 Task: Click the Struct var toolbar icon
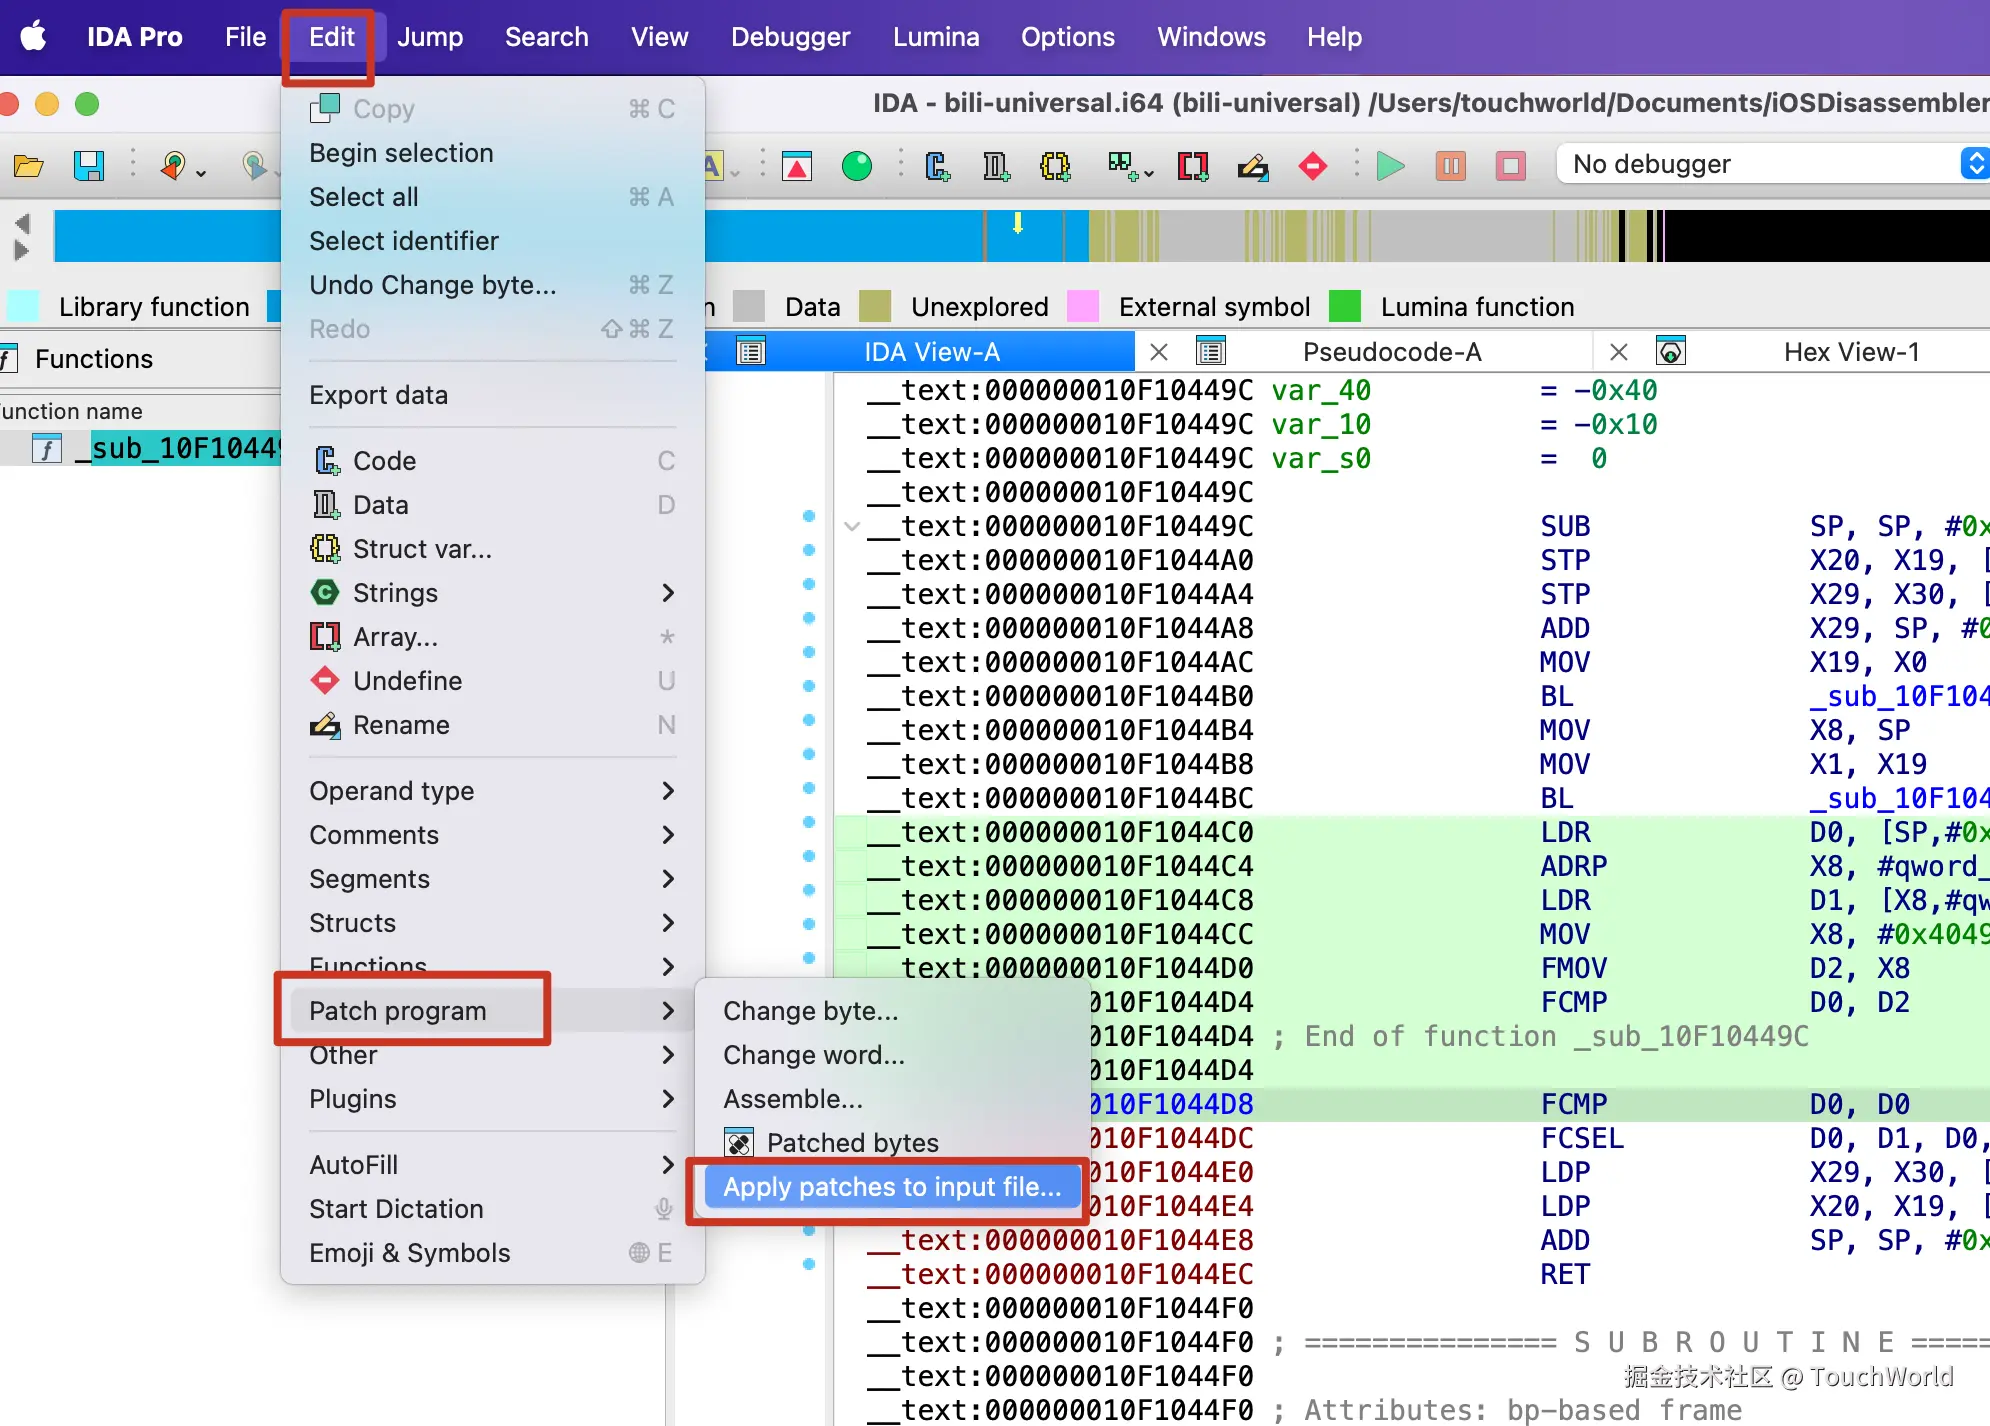pyautogui.click(x=1055, y=165)
